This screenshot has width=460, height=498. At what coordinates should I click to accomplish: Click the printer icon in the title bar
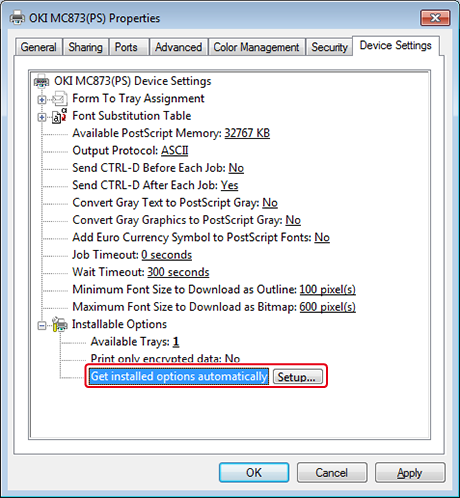pos(17,18)
